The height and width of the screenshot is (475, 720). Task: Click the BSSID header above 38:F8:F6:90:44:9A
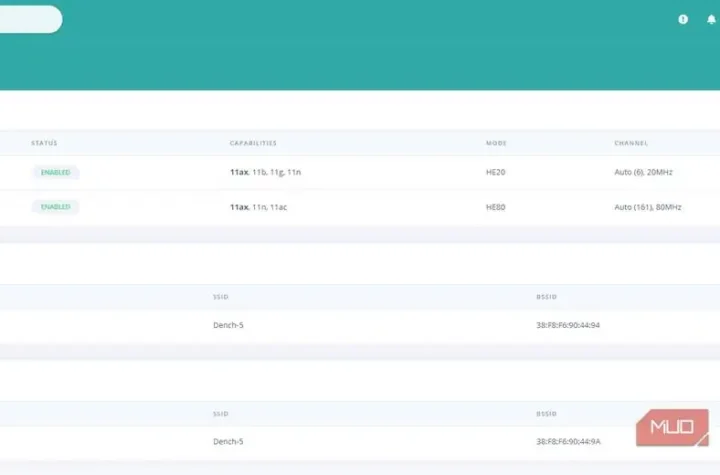pyautogui.click(x=546, y=414)
